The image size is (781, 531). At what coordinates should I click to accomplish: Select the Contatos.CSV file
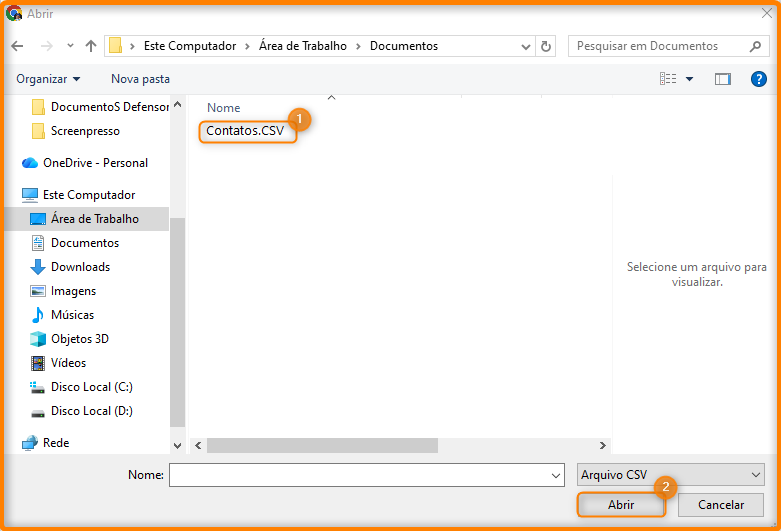[245, 131]
